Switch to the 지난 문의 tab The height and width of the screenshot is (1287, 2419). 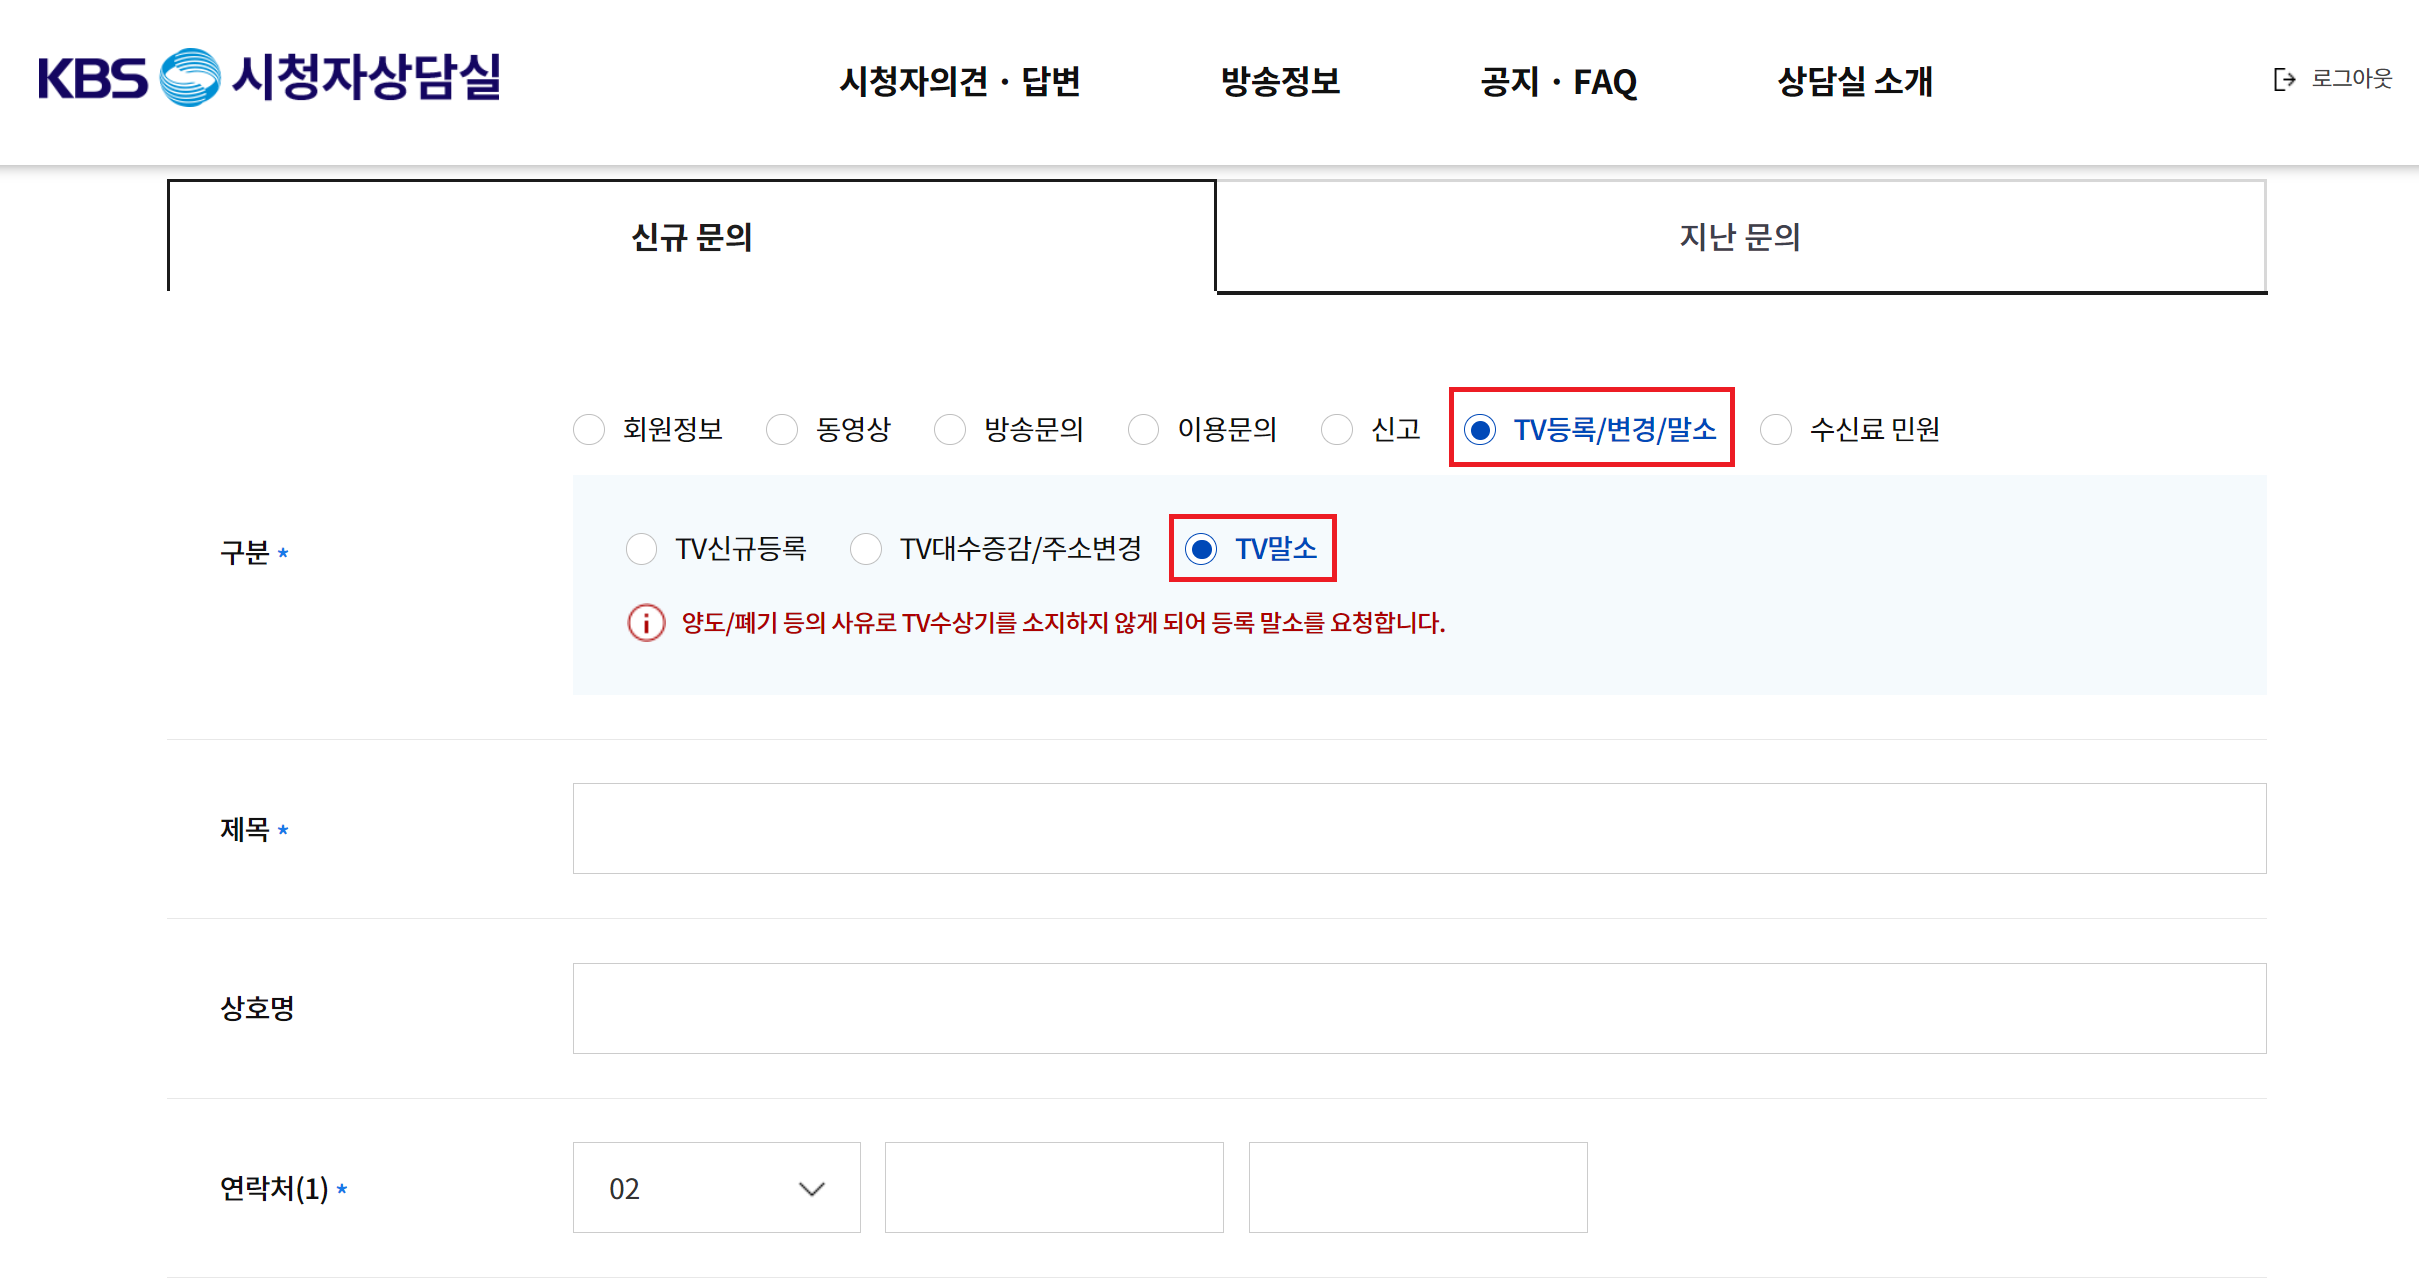click(x=1740, y=237)
